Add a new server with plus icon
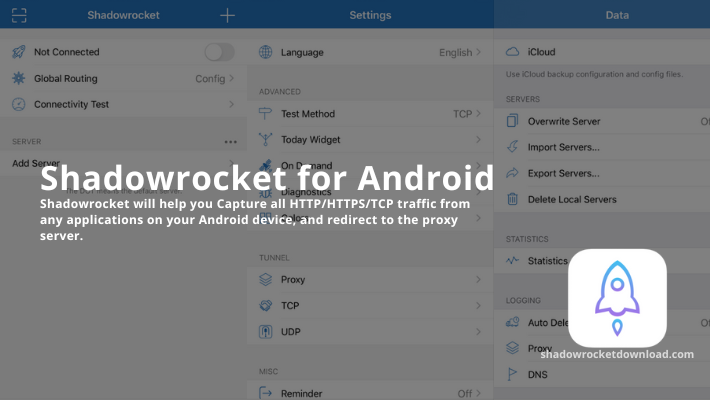The image size is (710, 400). point(227,15)
